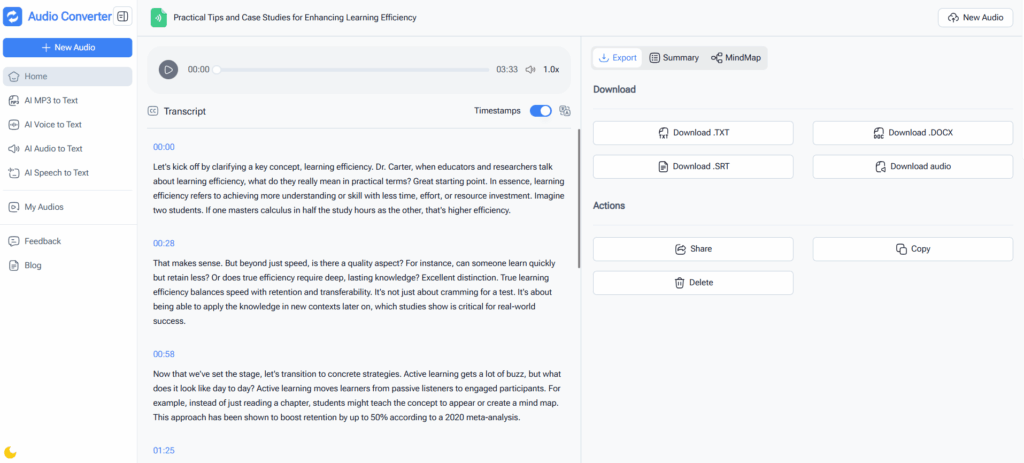Image resolution: width=1024 pixels, height=463 pixels.
Task: Click New Audio in the top right
Action: (x=975, y=18)
